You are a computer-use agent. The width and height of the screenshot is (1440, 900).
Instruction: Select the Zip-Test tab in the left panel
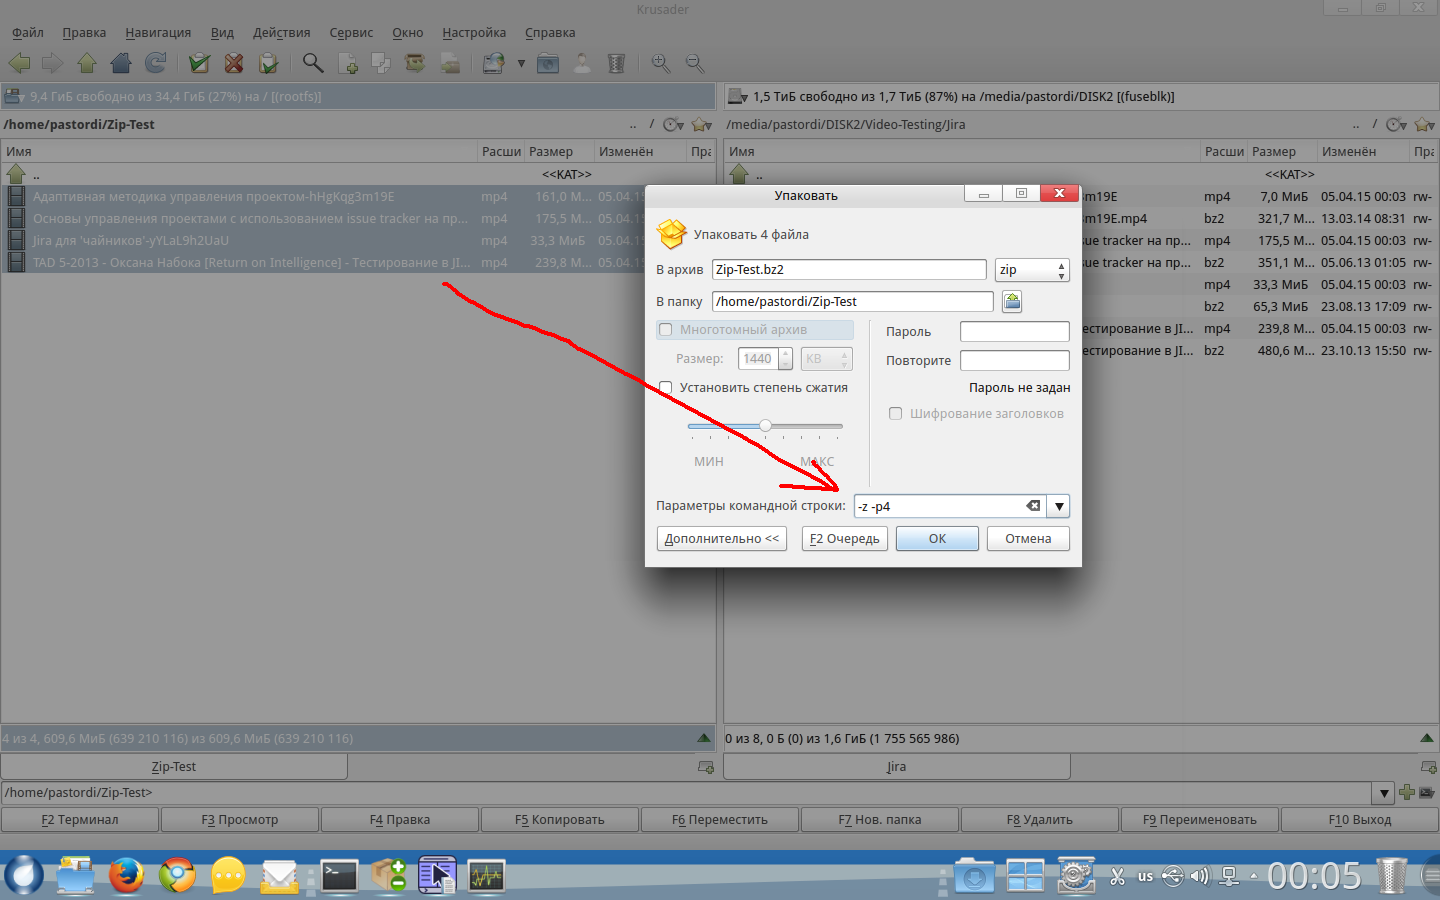pyautogui.click(x=174, y=767)
